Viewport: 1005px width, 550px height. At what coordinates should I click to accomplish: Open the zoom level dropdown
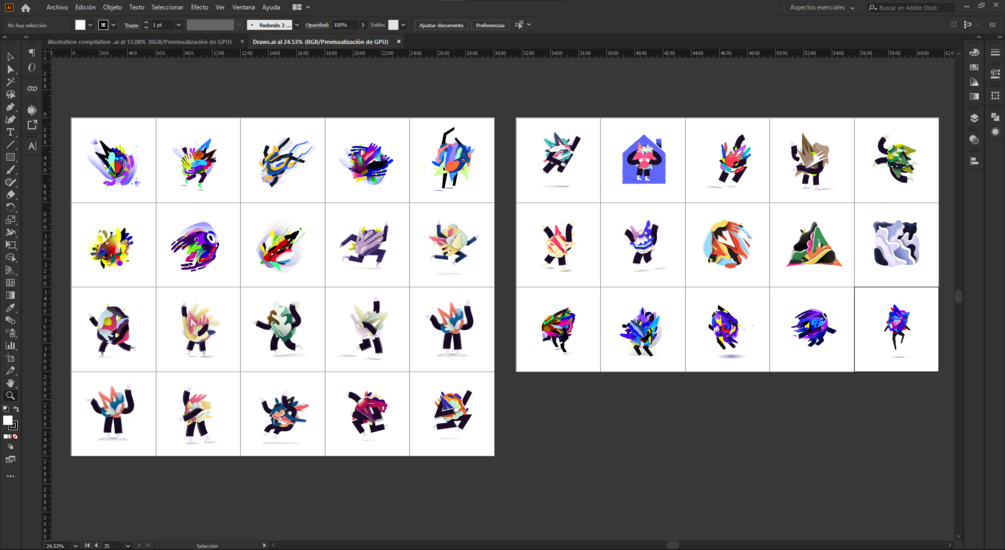[75, 546]
